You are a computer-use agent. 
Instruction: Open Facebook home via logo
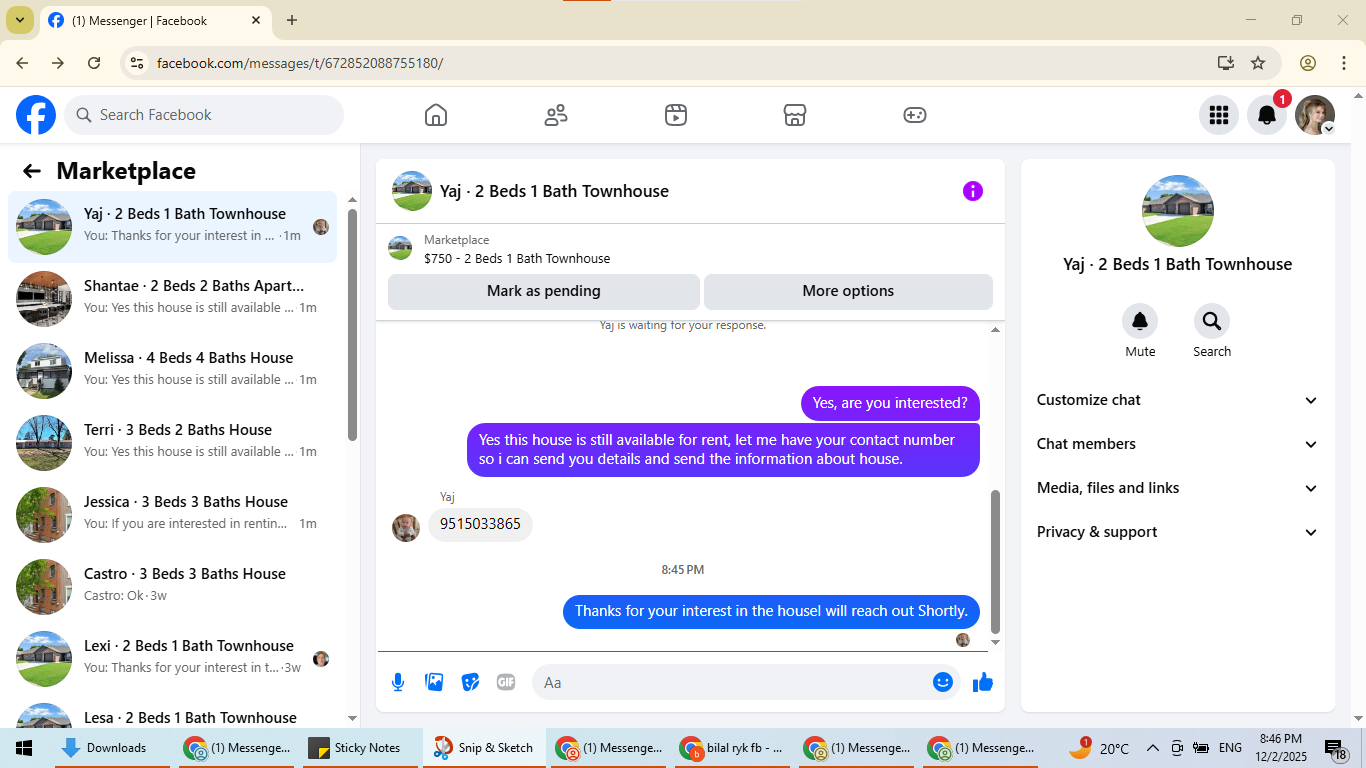click(36, 115)
